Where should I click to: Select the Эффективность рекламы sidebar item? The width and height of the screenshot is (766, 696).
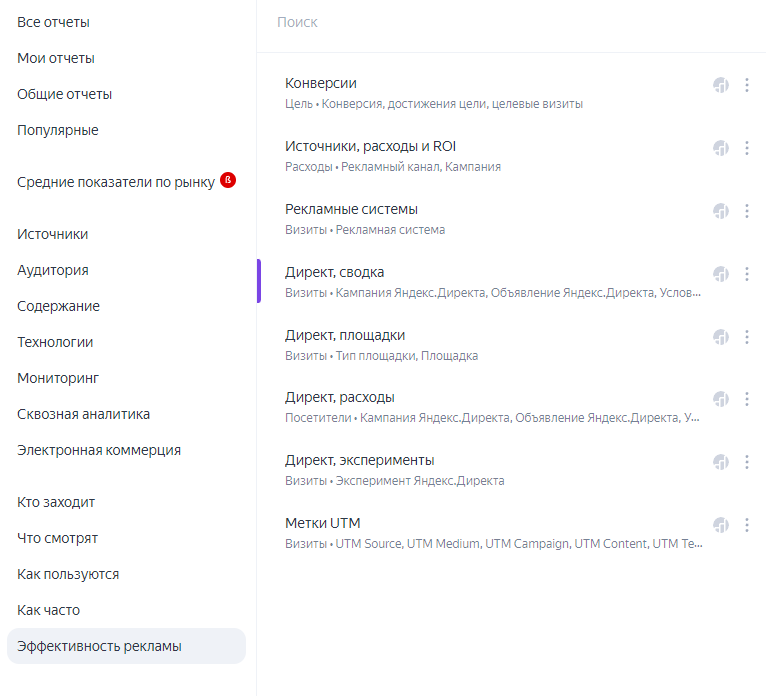(99, 646)
